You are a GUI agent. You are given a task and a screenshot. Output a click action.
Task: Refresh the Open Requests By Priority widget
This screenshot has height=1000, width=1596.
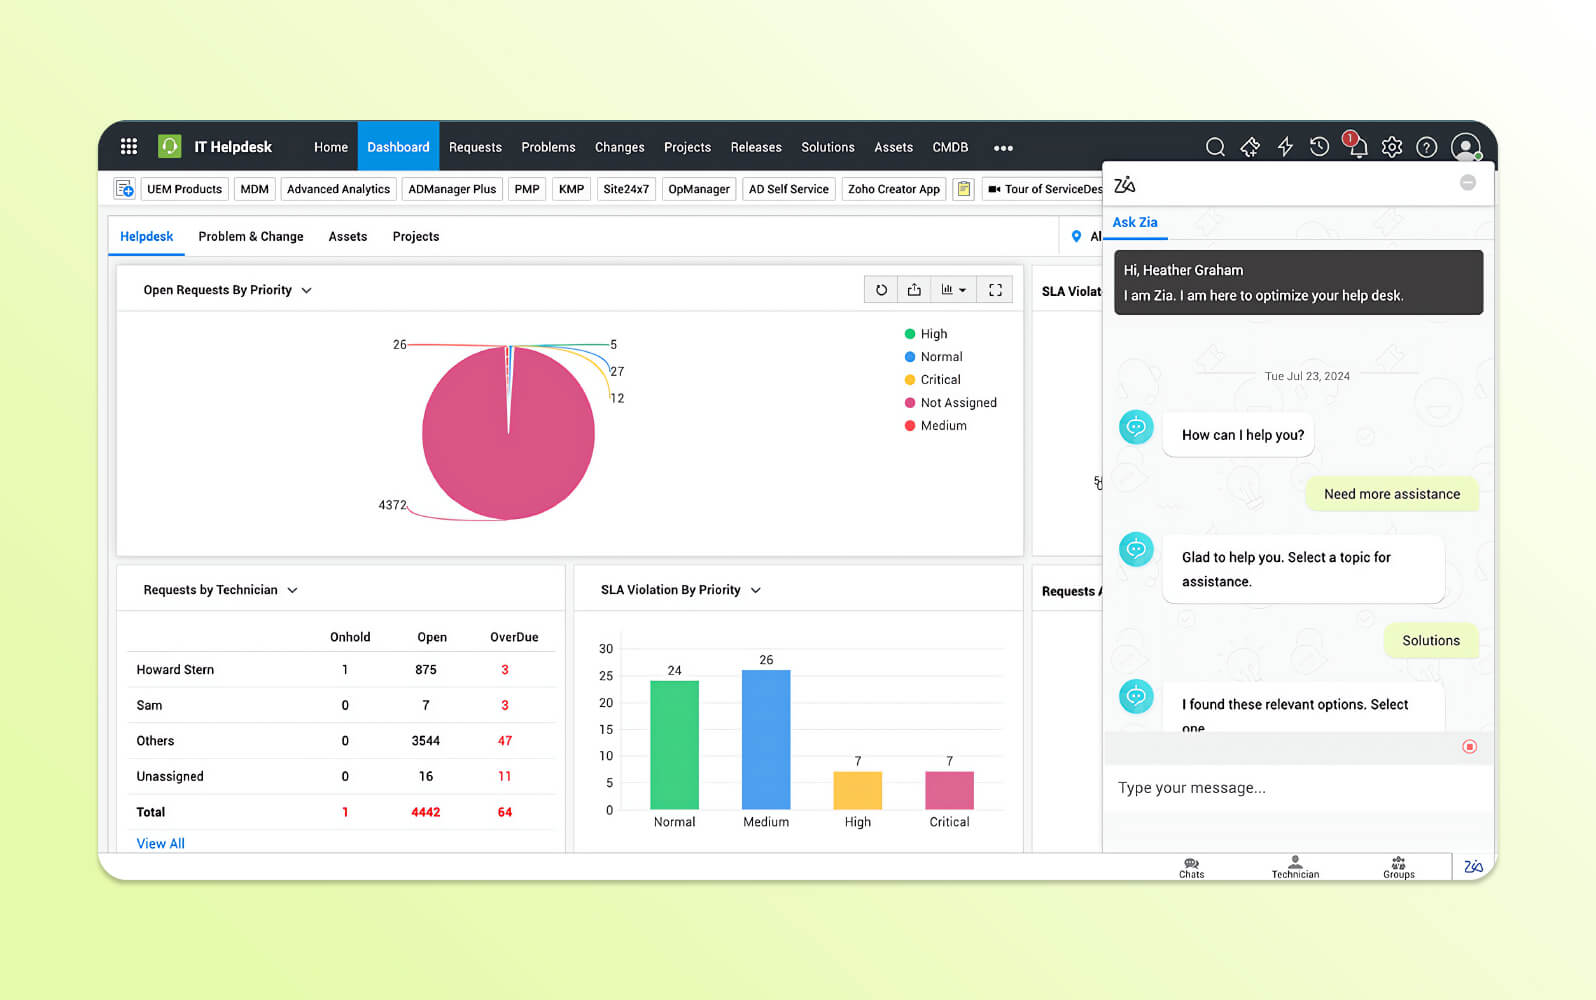(881, 290)
